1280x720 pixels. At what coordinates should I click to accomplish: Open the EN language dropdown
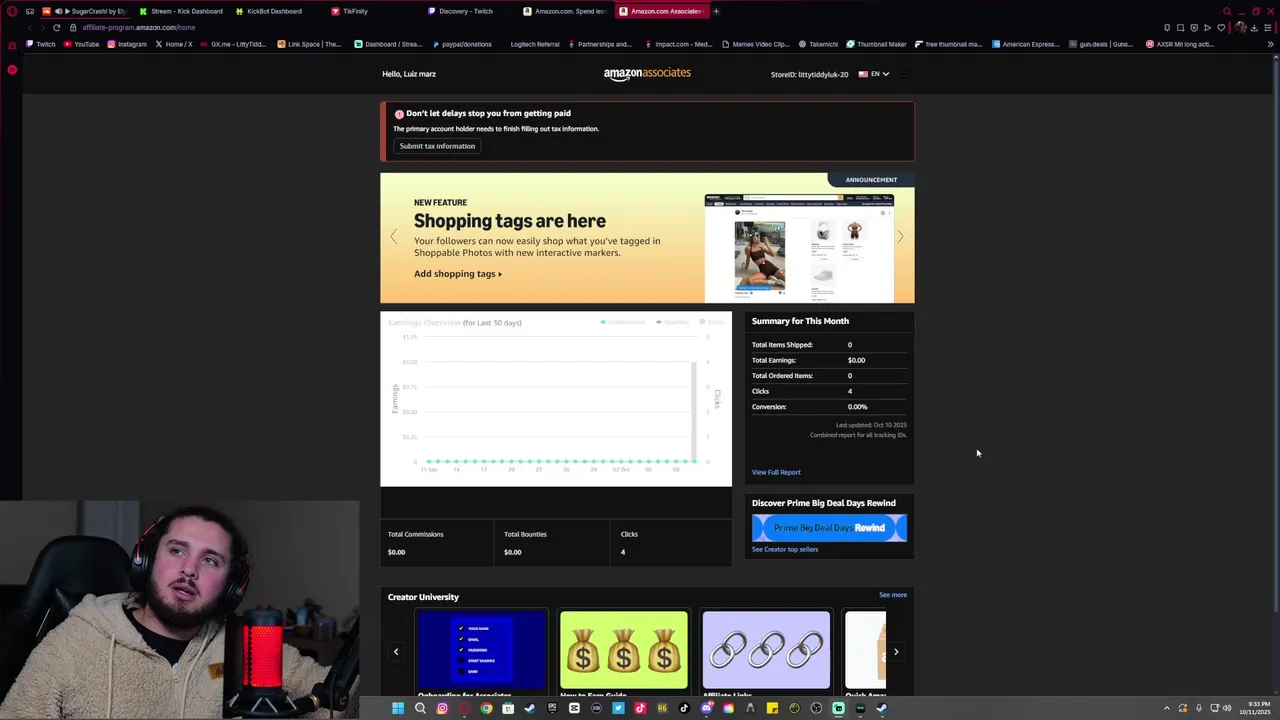tap(874, 74)
